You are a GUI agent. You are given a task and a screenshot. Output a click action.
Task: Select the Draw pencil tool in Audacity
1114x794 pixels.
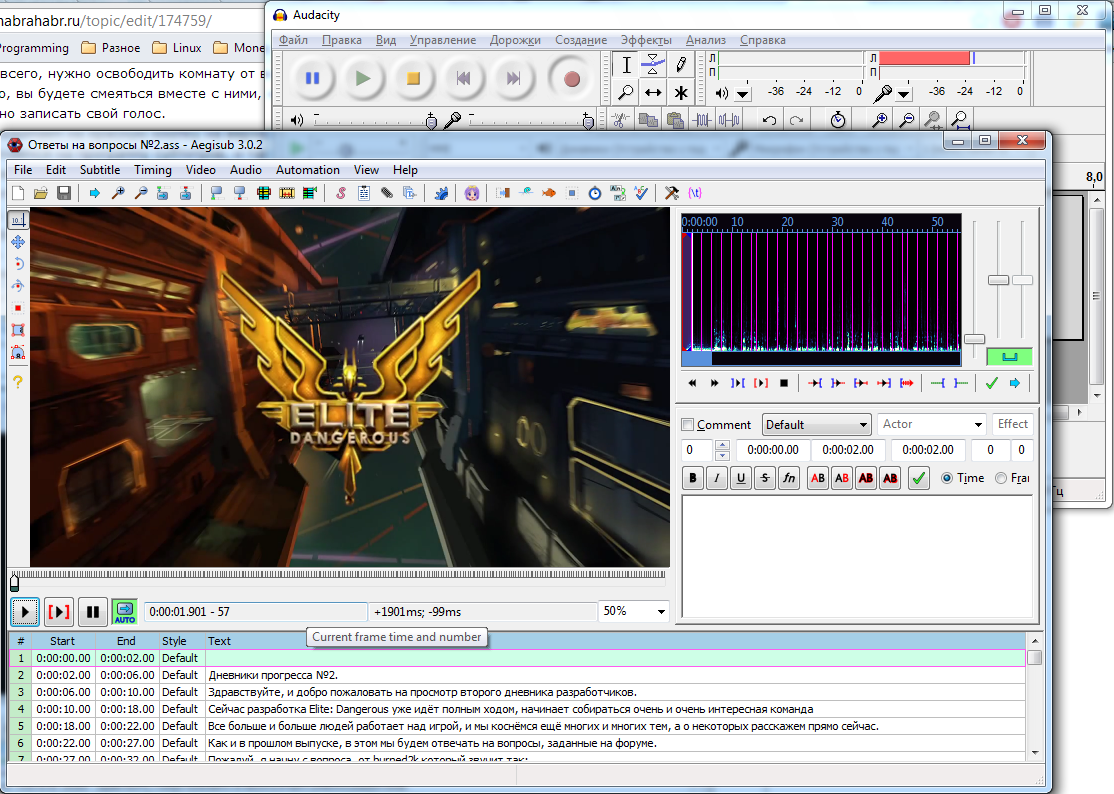coord(681,65)
